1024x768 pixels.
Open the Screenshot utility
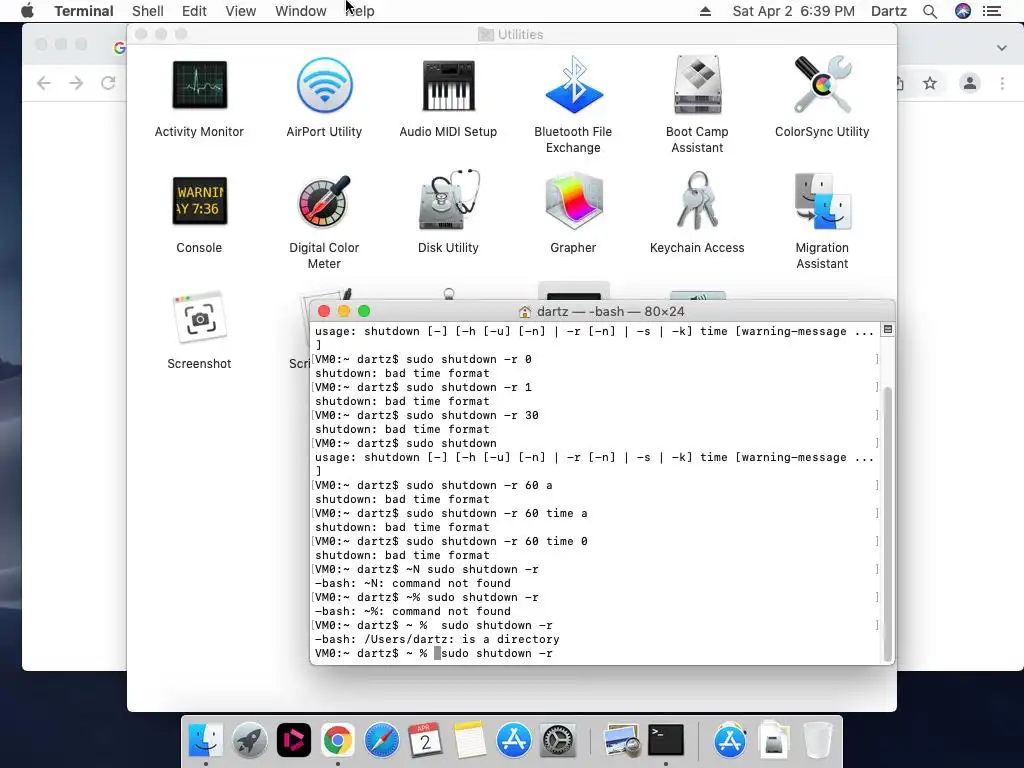click(x=199, y=318)
